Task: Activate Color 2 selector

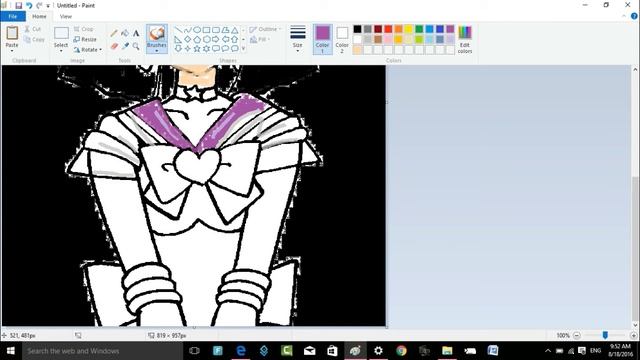Action: (x=342, y=39)
